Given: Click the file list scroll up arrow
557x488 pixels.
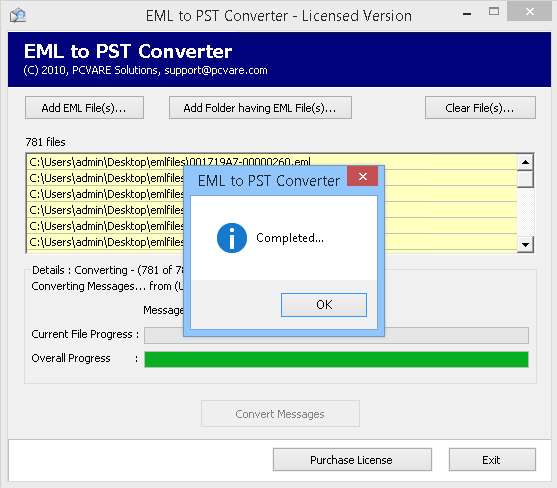Looking at the screenshot, I should [525, 162].
